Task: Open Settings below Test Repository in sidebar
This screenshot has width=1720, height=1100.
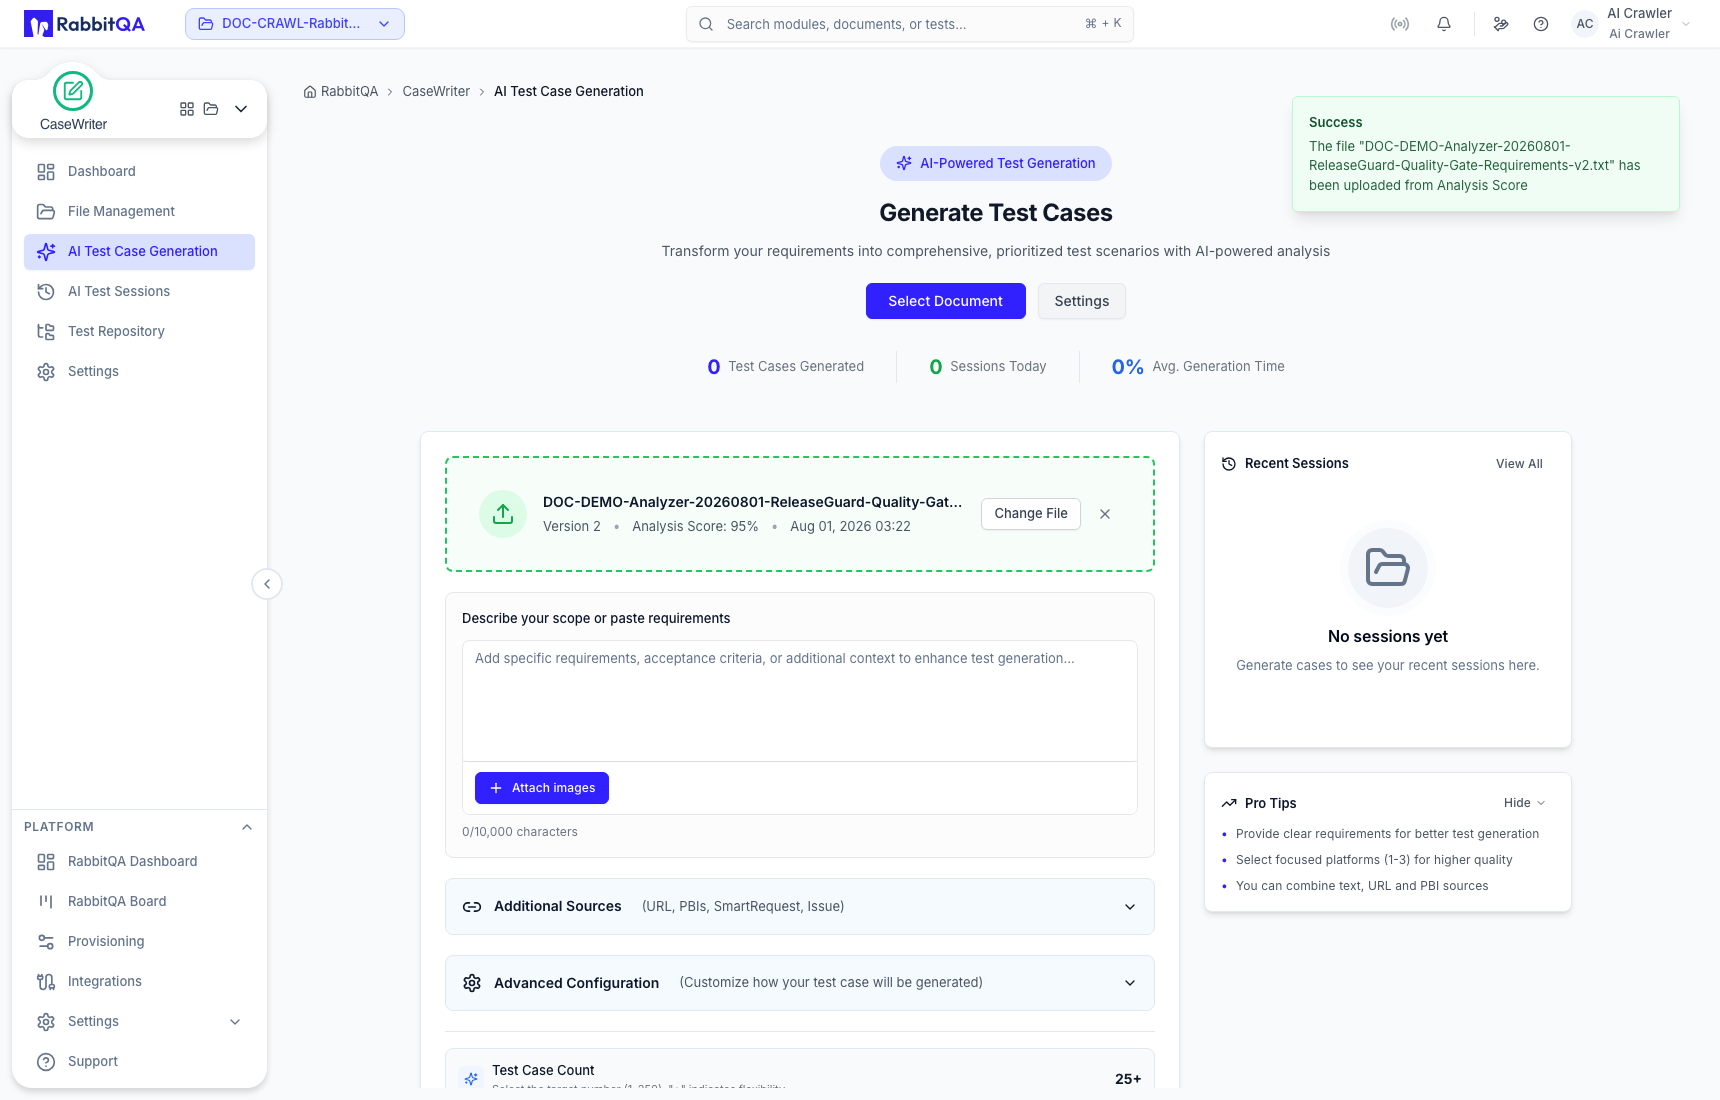Action: pyautogui.click(x=139, y=372)
